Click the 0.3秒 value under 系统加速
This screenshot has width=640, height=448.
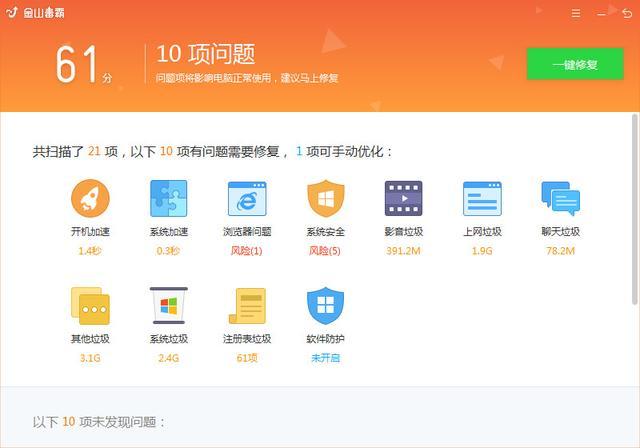[168, 251]
